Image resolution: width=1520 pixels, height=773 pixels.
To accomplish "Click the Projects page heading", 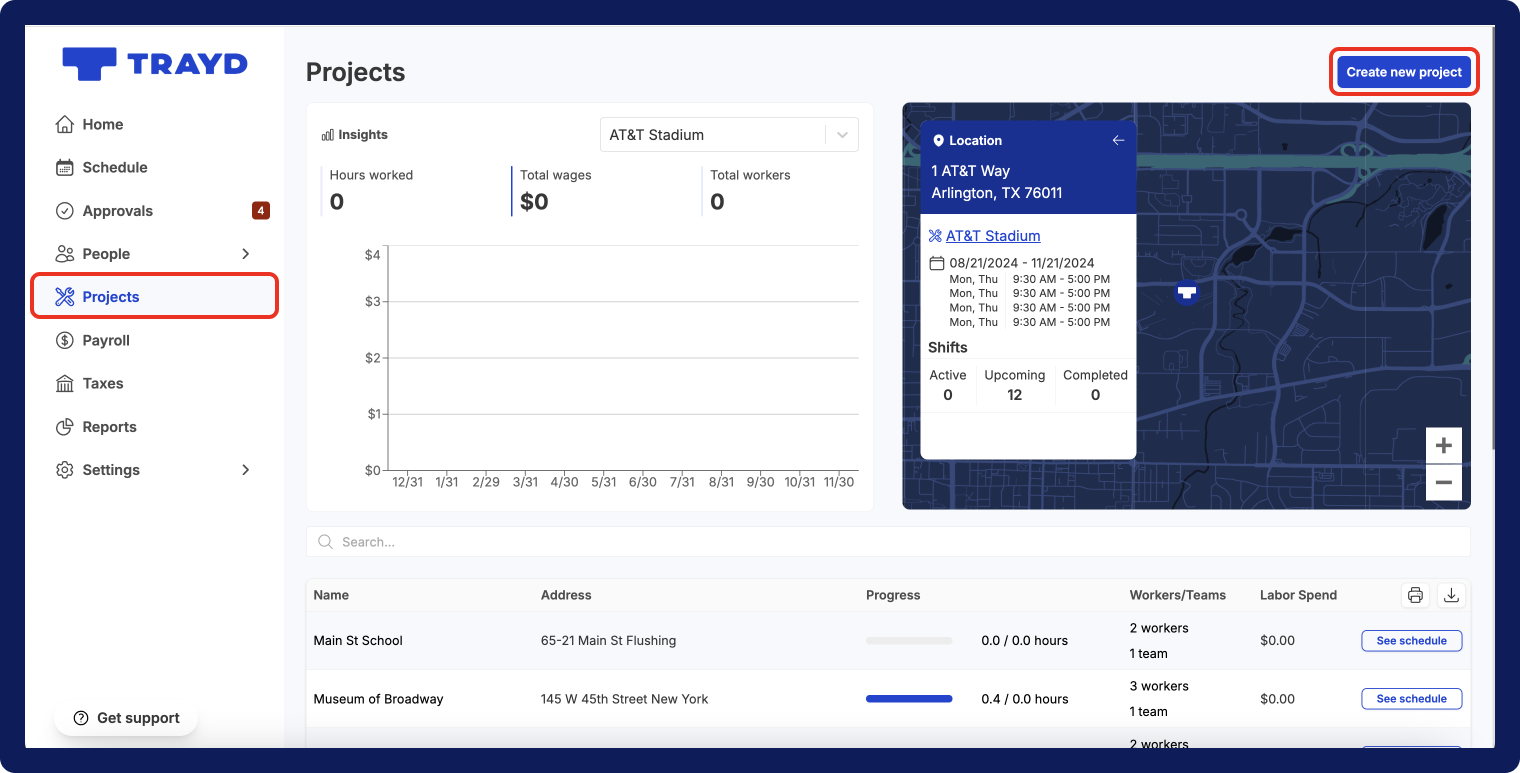I will click(355, 72).
